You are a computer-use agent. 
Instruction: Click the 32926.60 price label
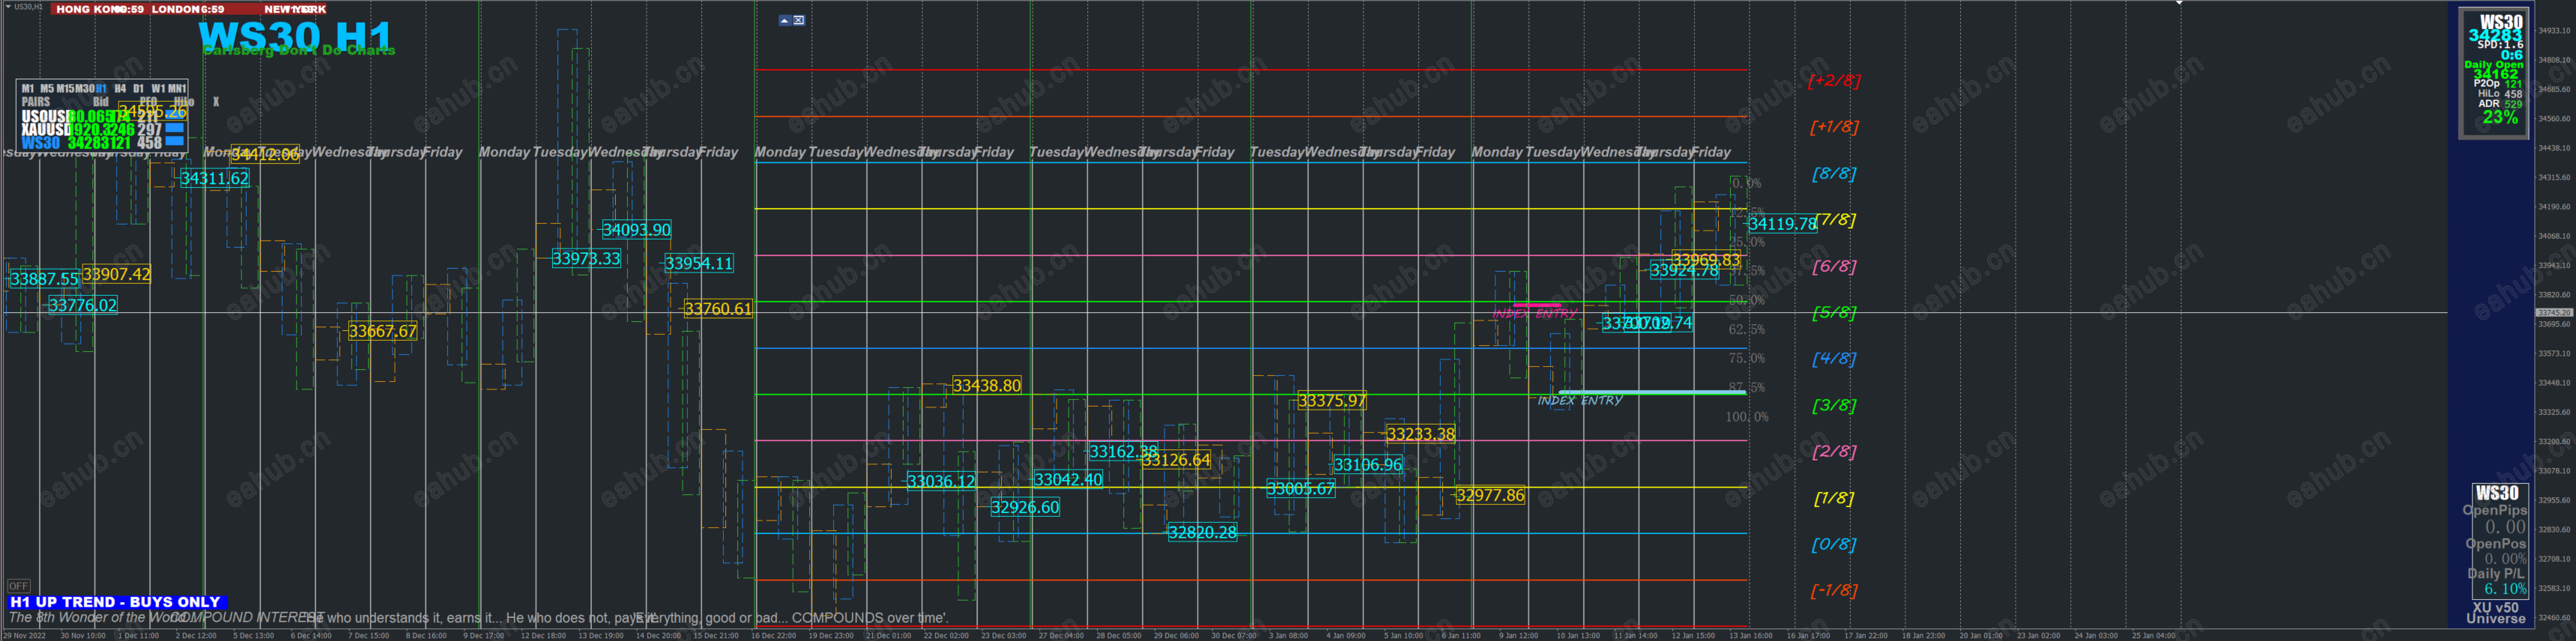1025,507
